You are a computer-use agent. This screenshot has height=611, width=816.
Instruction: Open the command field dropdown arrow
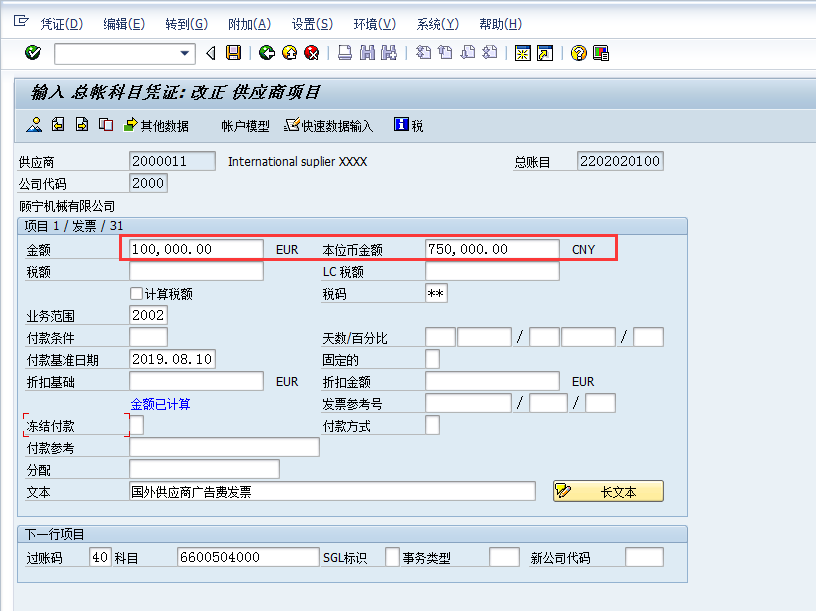(x=184, y=53)
